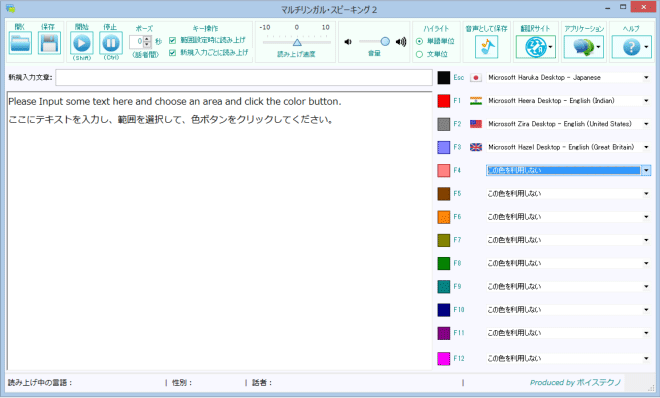Click the save-as-audio music note icon
Viewport: 660px width, 398px height.
pyautogui.click(x=487, y=47)
